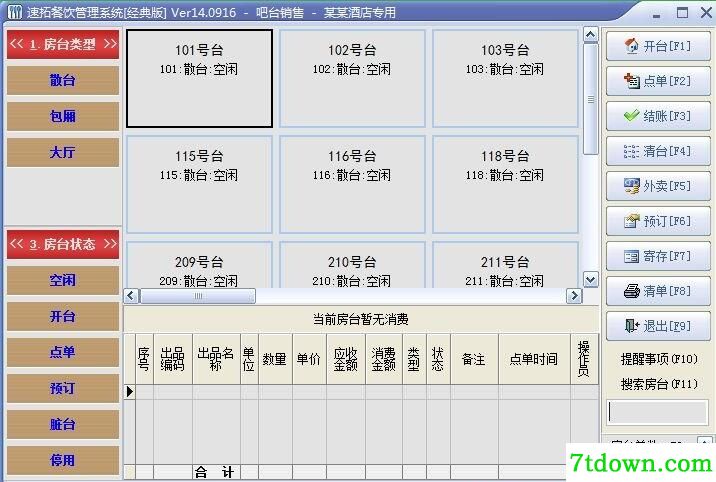
Task: Click table grid scroll up arrow
Action: click(x=590, y=35)
